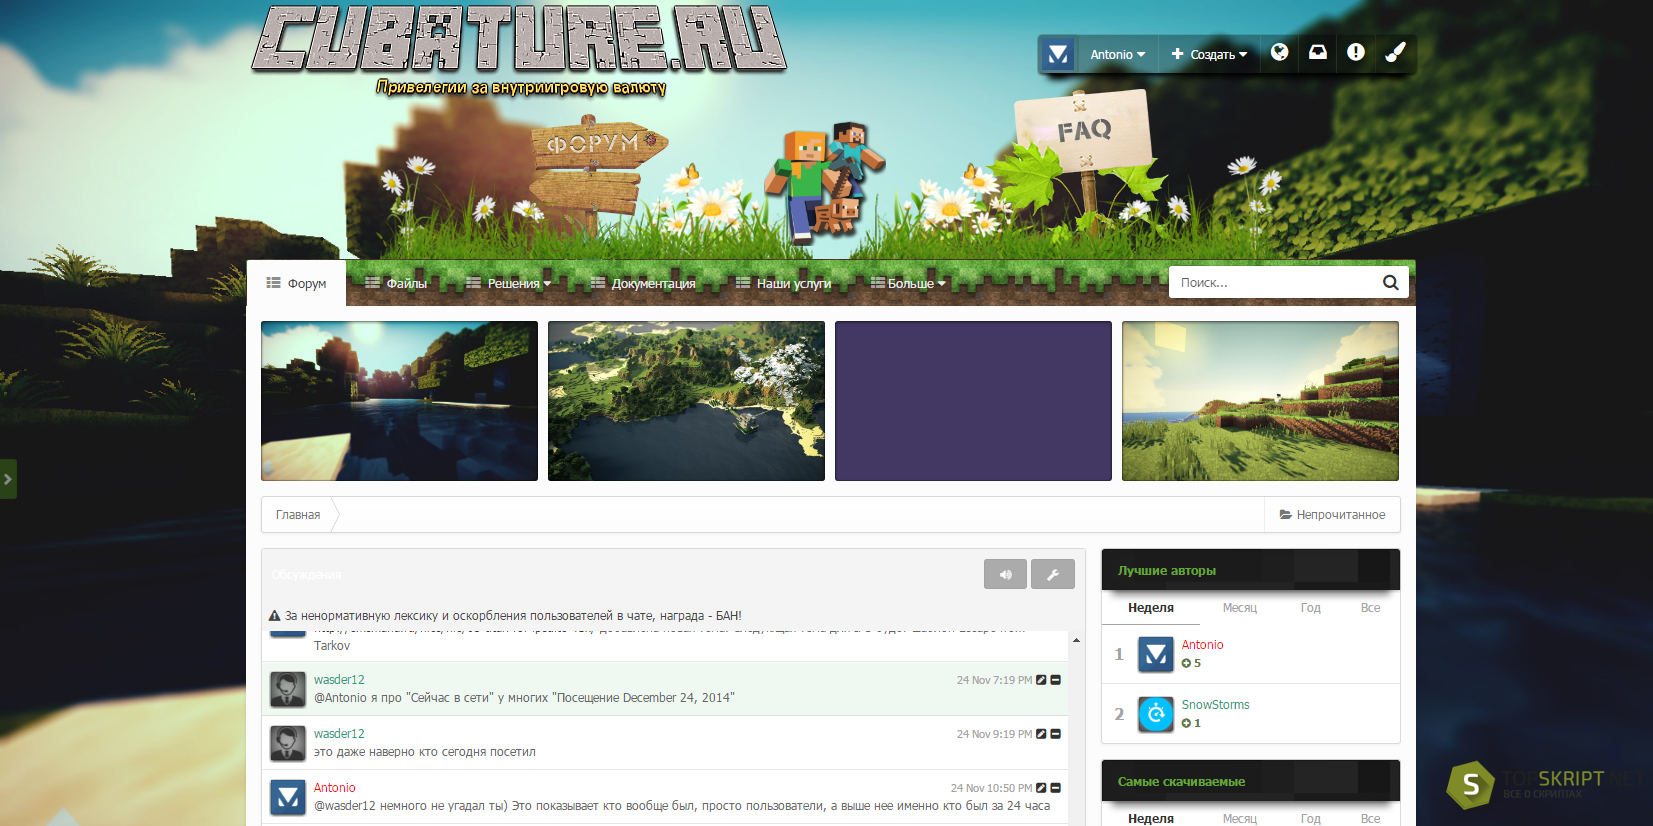
Task: Switch top authors to Год tab
Action: pos(1310,608)
